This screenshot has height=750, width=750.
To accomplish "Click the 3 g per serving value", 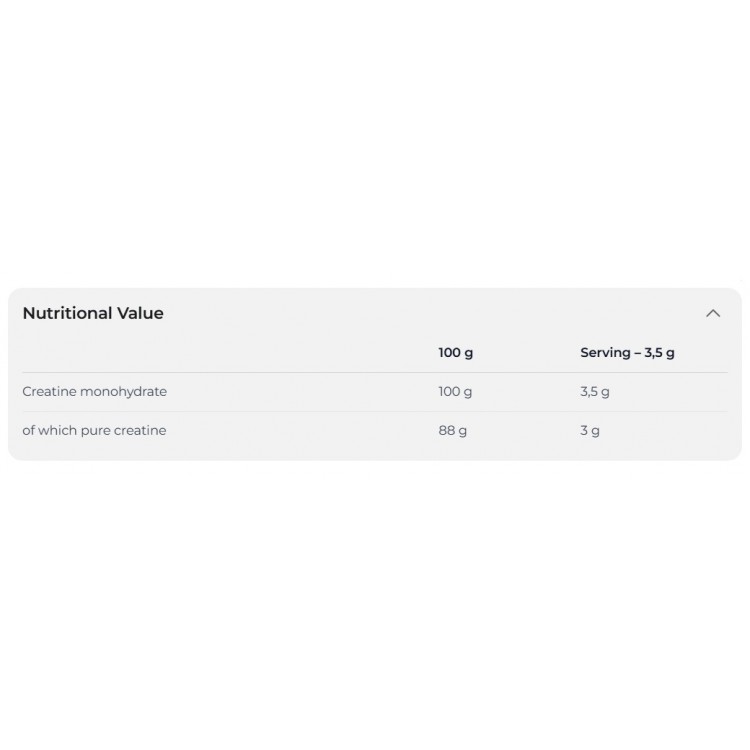I will (x=590, y=430).
